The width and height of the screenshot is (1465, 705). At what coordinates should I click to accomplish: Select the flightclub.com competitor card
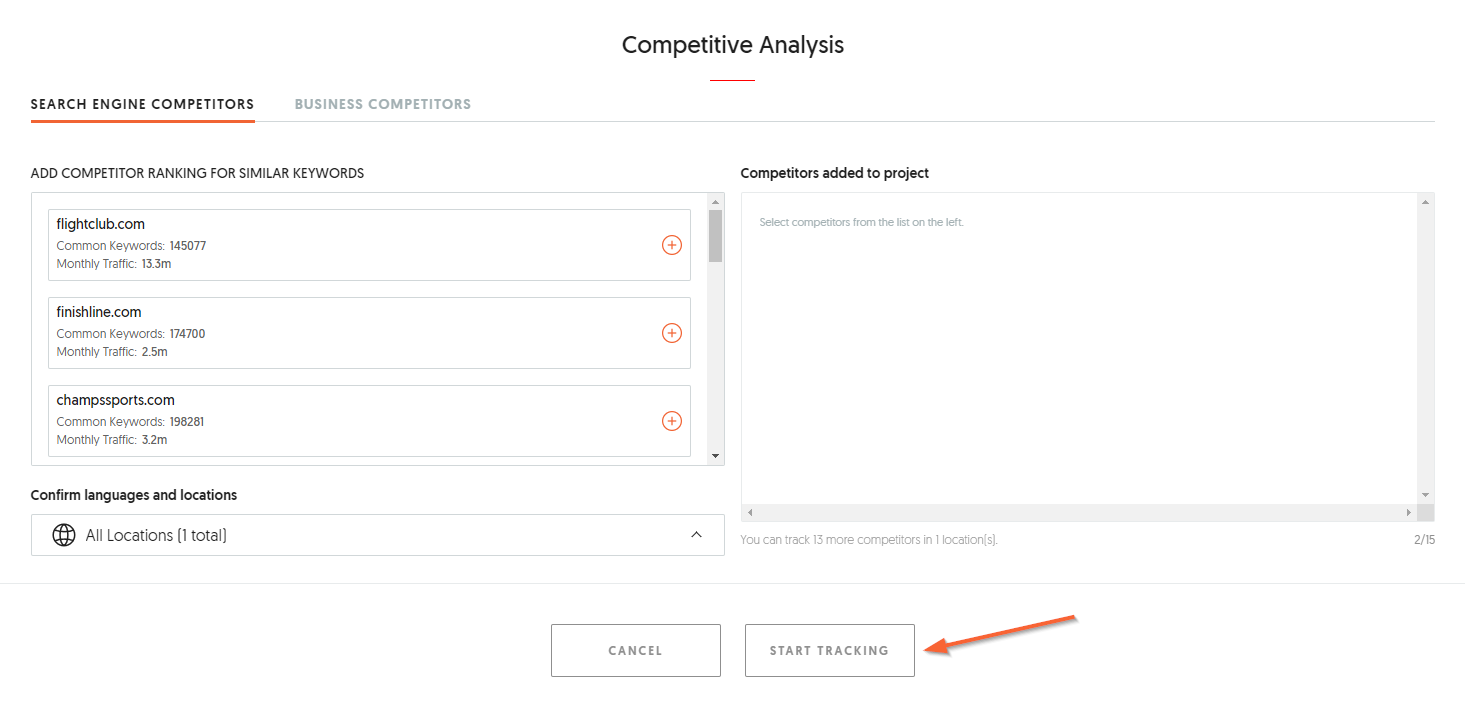369,245
